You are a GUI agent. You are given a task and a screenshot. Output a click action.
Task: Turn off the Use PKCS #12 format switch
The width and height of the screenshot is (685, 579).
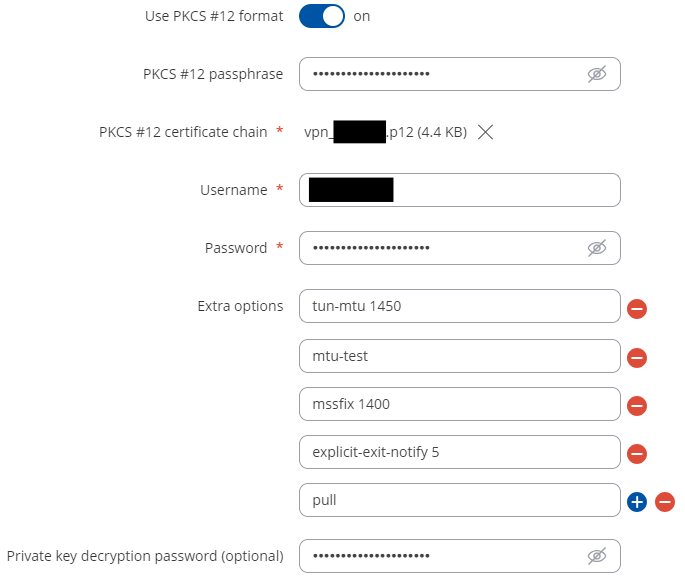(x=322, y=16)
